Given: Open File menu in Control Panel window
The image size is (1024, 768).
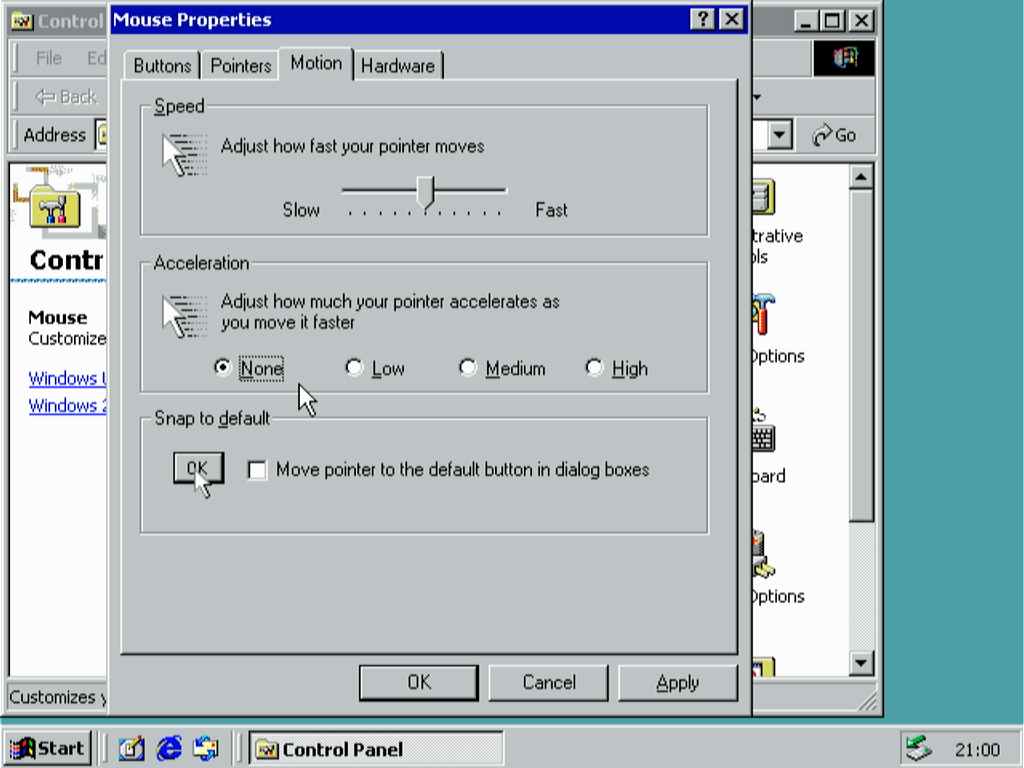Looking at the screenshot, I should click(x=48, y=58).
